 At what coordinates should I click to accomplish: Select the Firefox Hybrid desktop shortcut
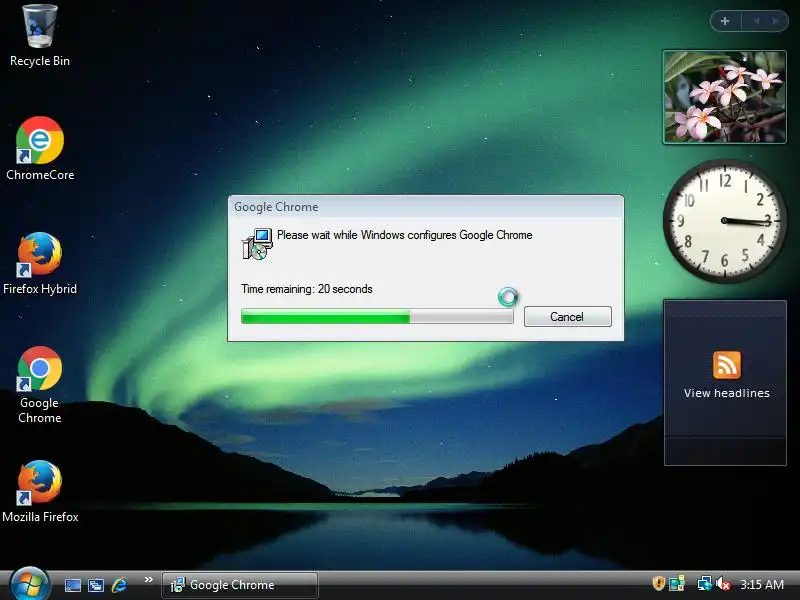(x=40, y=263)
